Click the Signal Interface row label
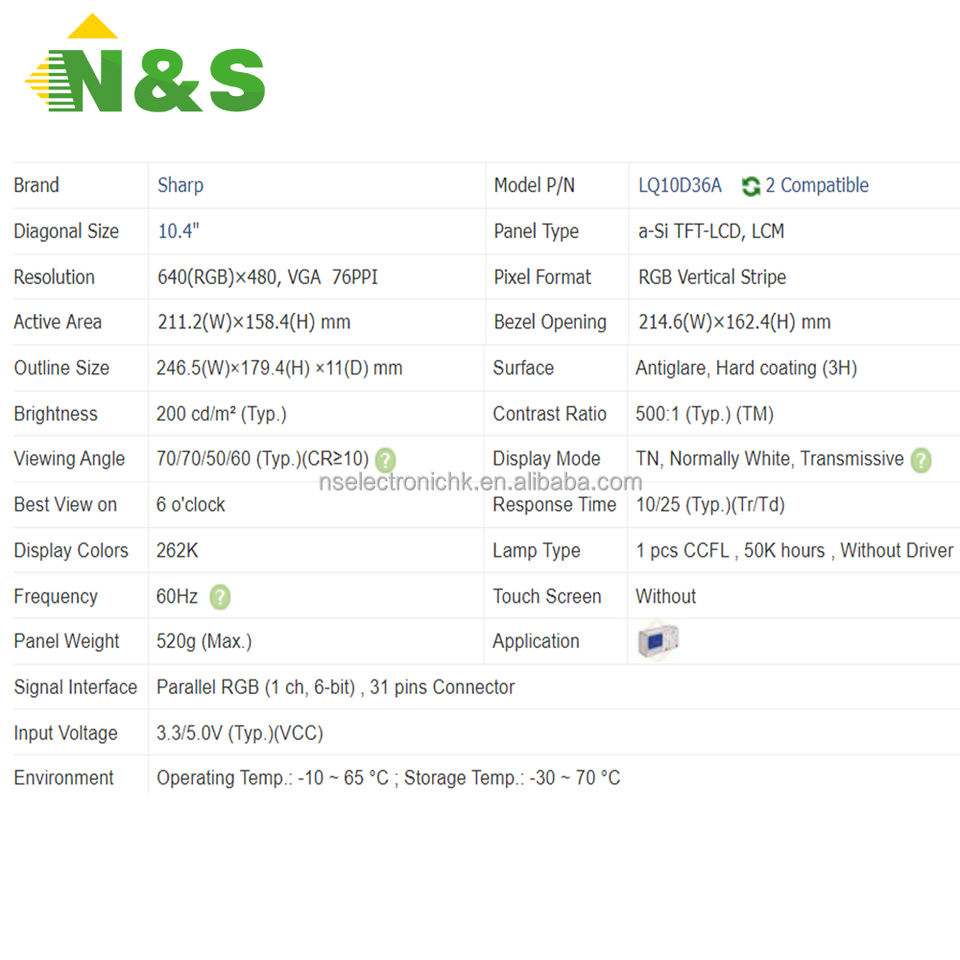The image size is (960, 960). coord(75,687)
